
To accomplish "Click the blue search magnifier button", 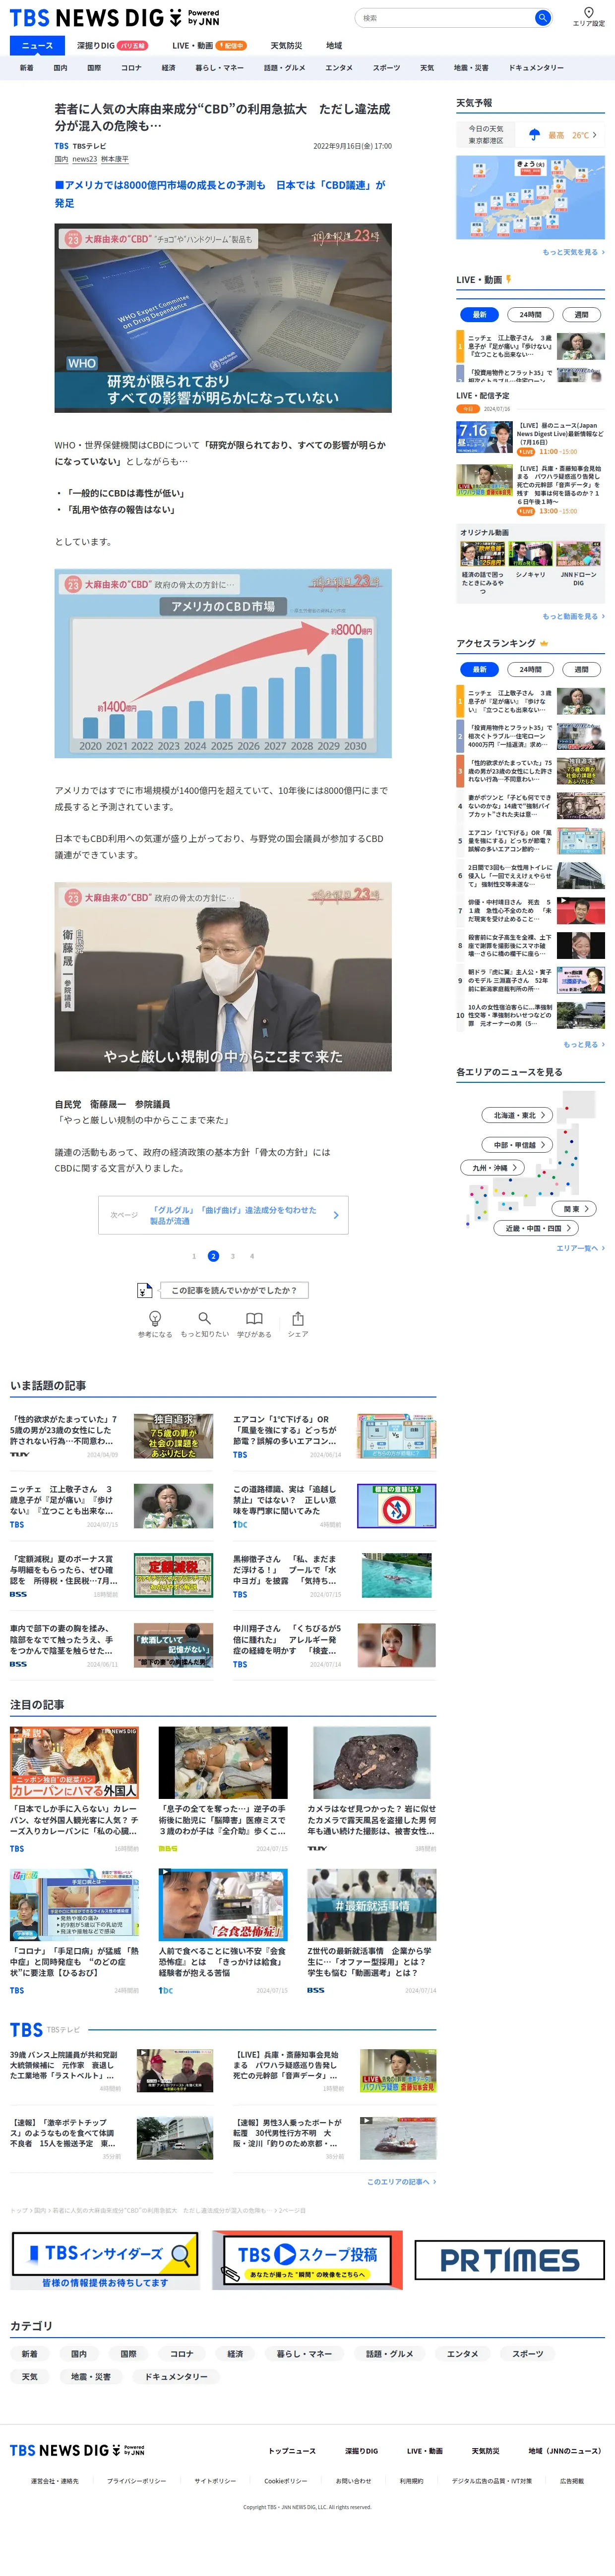I will (x=542, y=18).
